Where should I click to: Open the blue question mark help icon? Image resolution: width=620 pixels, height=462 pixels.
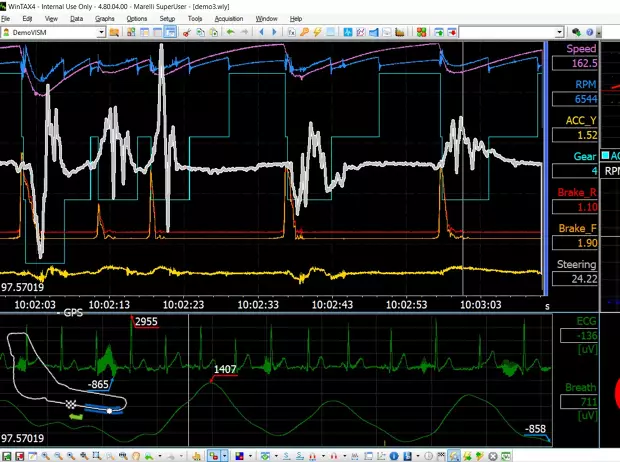tap(590, 32)
